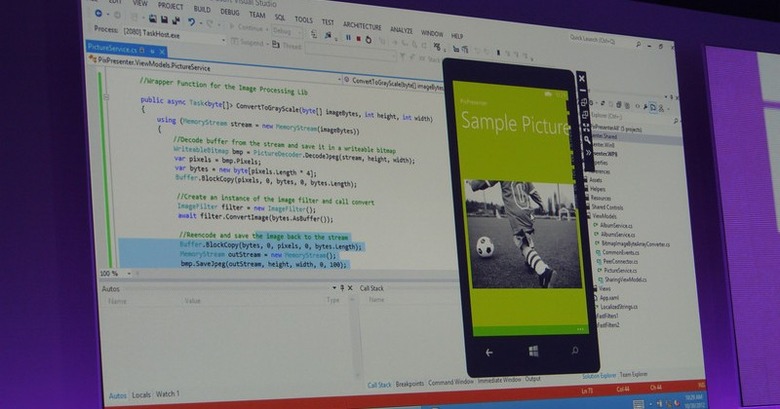Screen dimensions: 780x409
Task: Click the Save All icon
Action: tap(176, 20)
